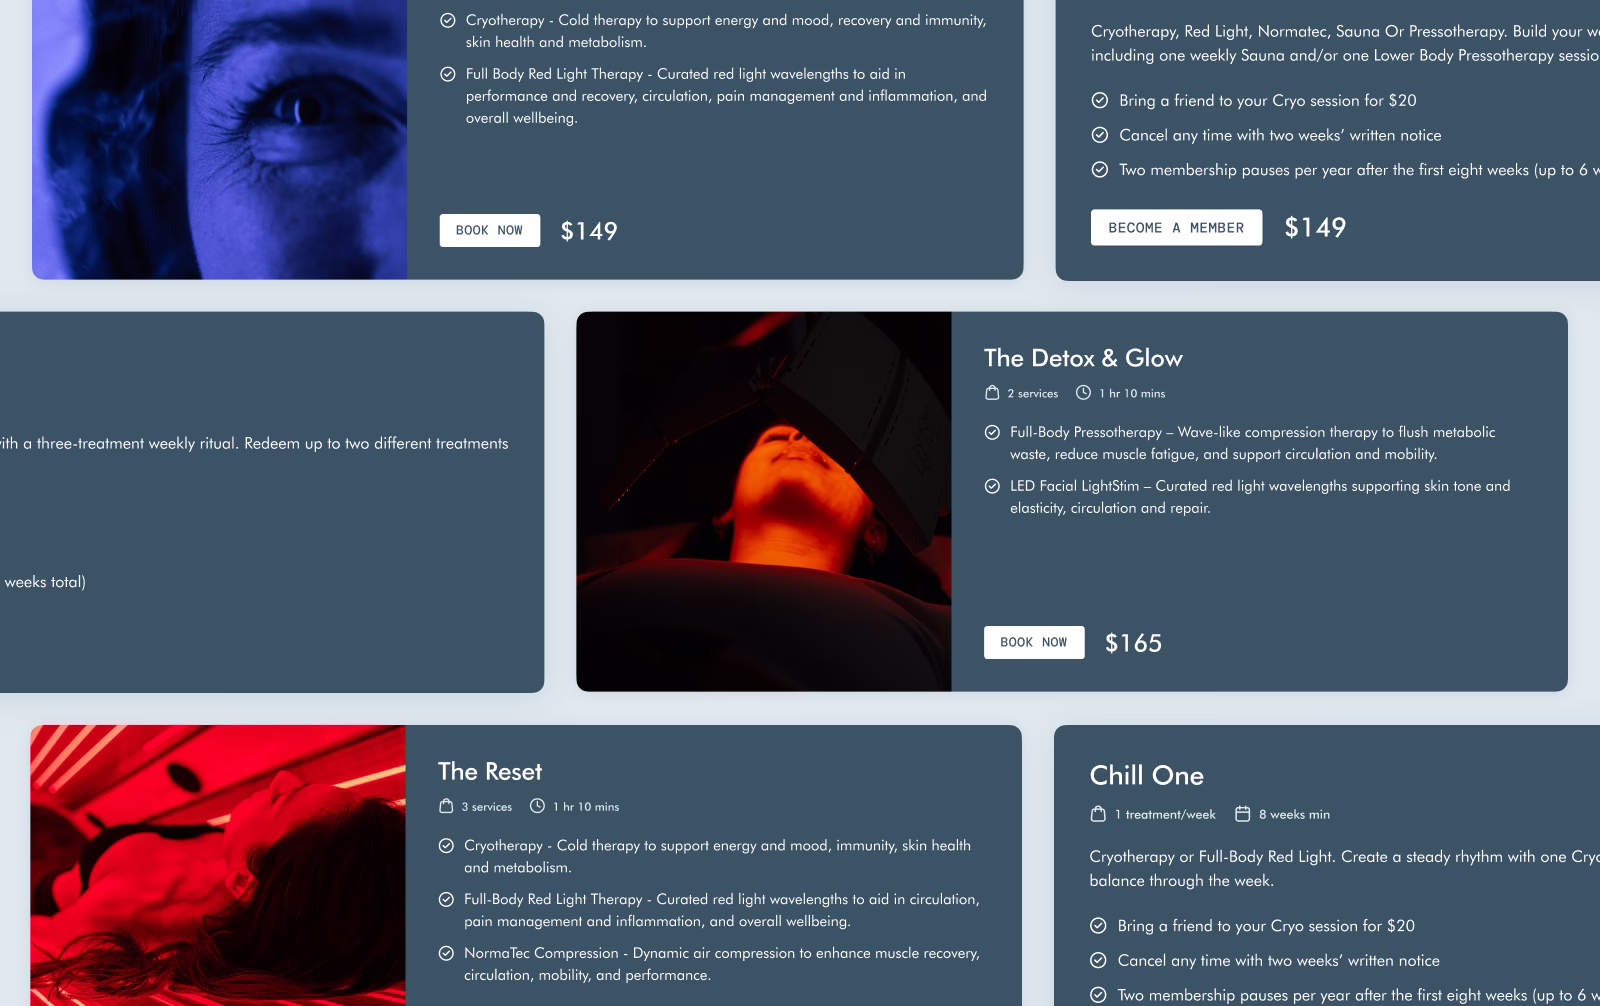
Task: Click the clock icon in The Detox & Glow card
Action: coord(1083,393)
